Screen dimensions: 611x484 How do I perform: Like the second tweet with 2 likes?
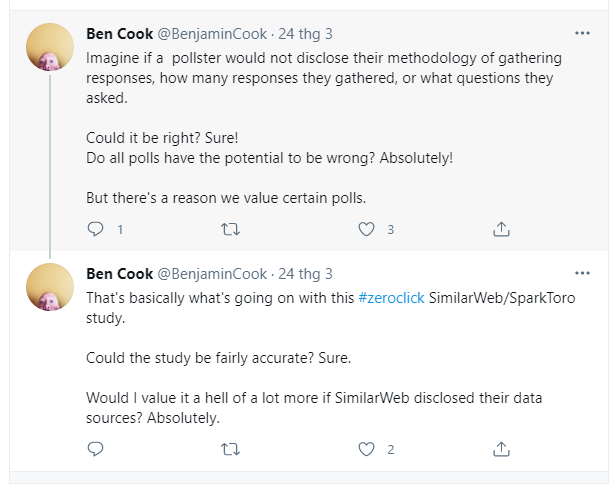click(x=366, y=449)
